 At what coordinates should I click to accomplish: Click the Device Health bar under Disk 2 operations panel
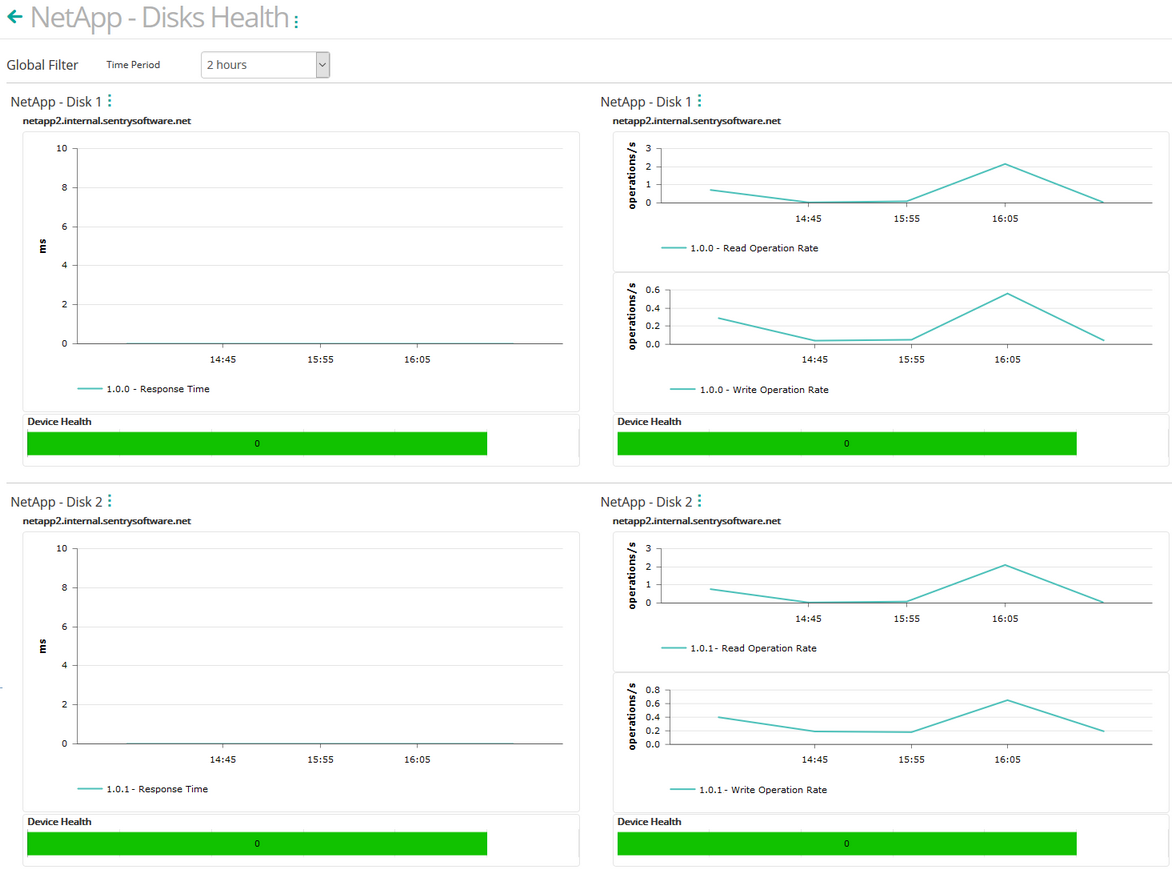[x=846, y=843]
